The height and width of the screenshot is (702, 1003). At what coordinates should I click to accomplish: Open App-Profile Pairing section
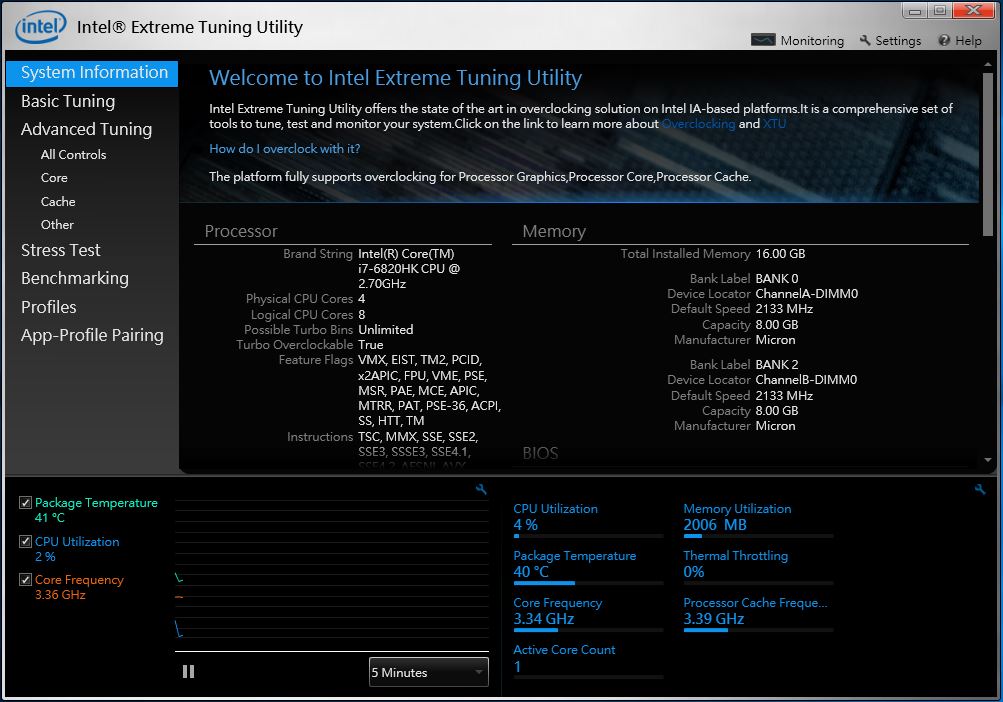[x=92, y=335]
